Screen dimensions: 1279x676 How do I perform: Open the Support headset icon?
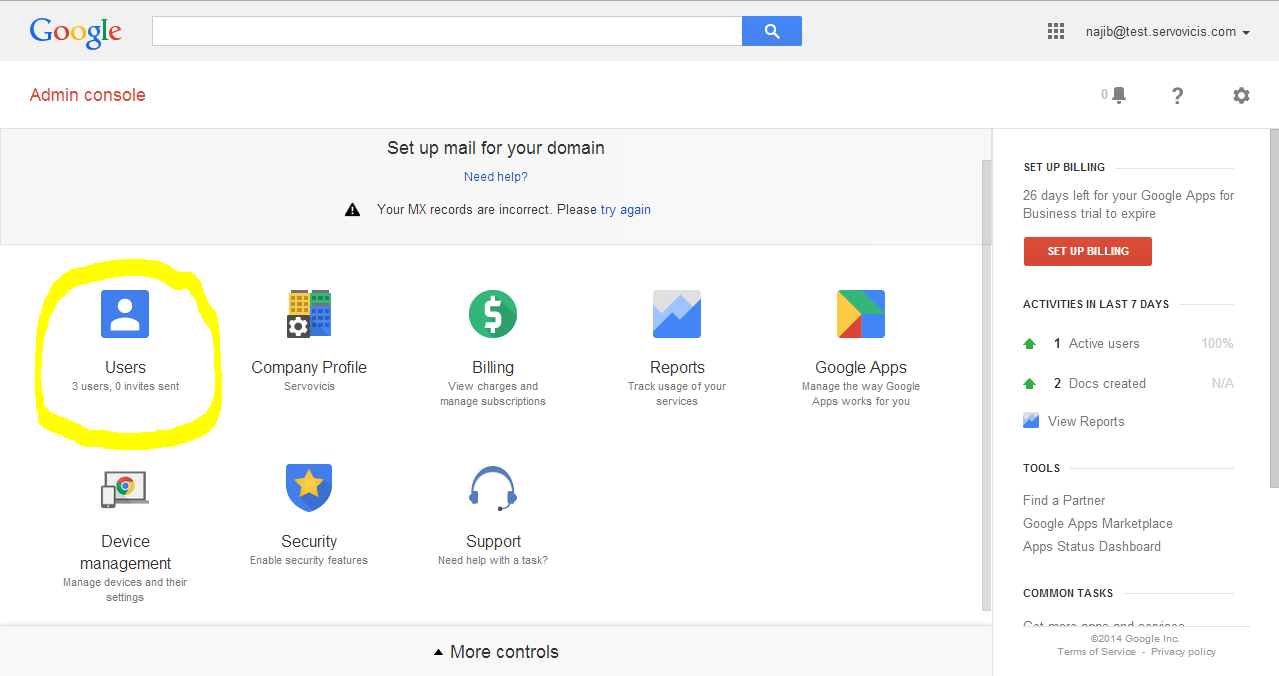(493, 488)
